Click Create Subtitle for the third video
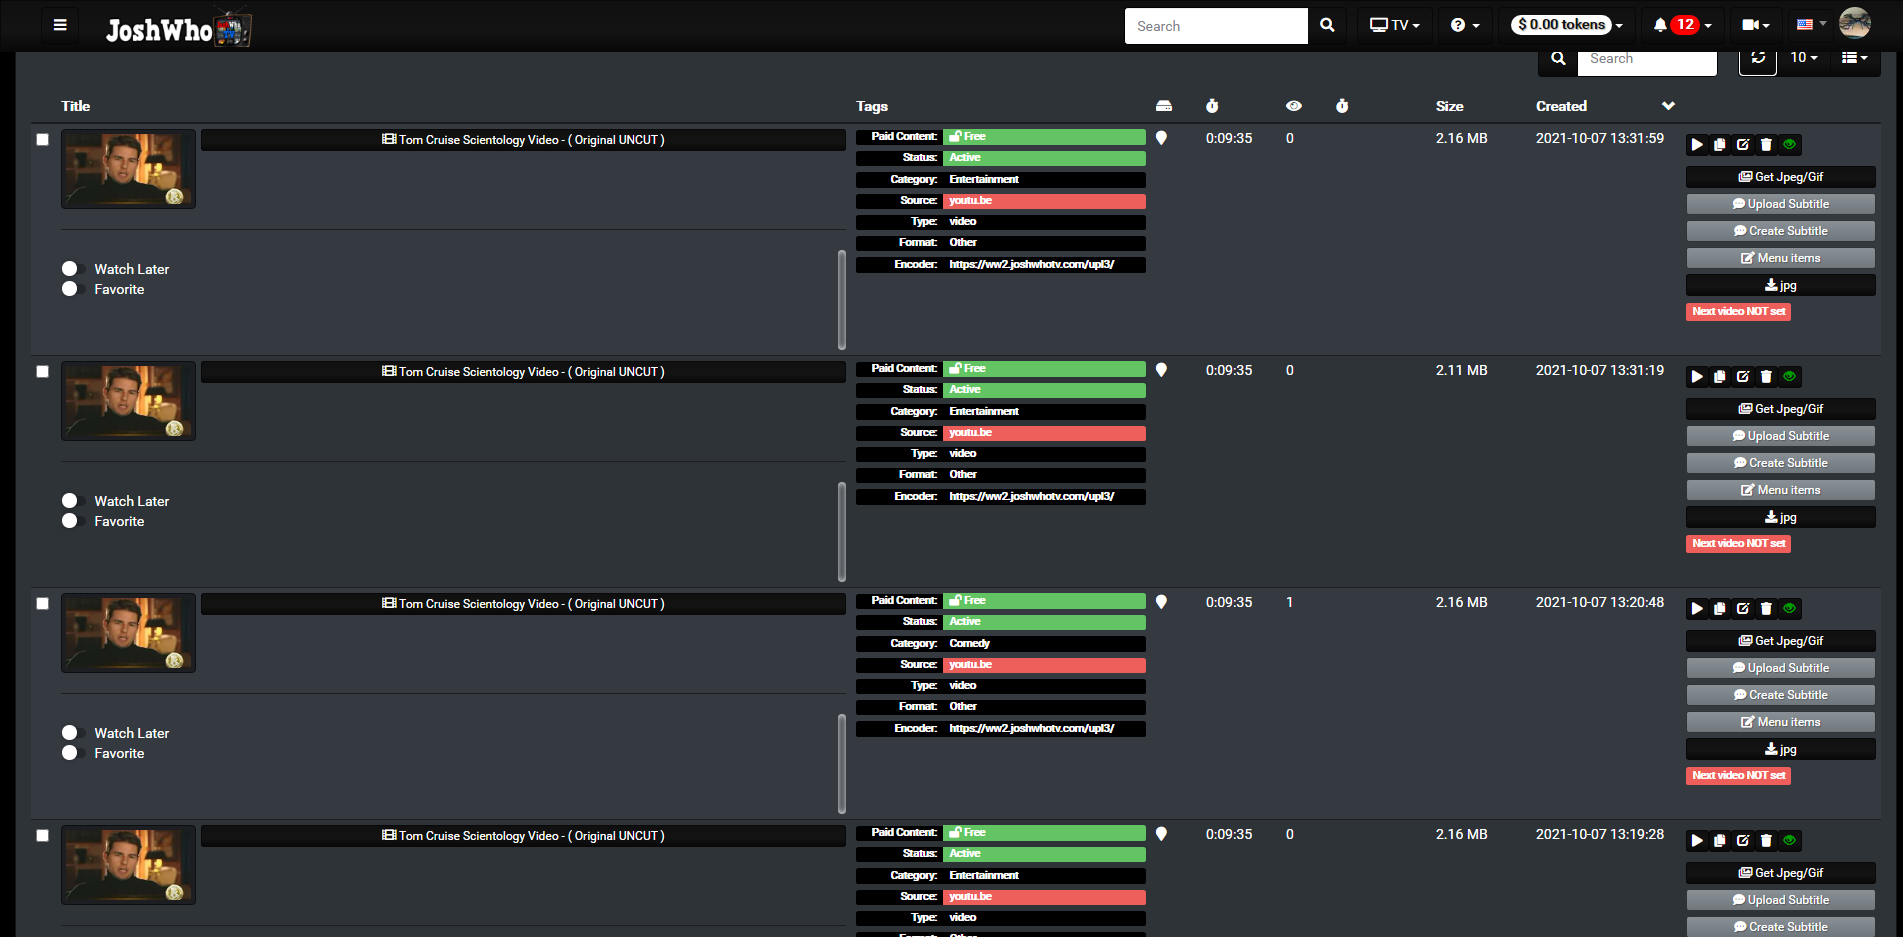 1780,695
